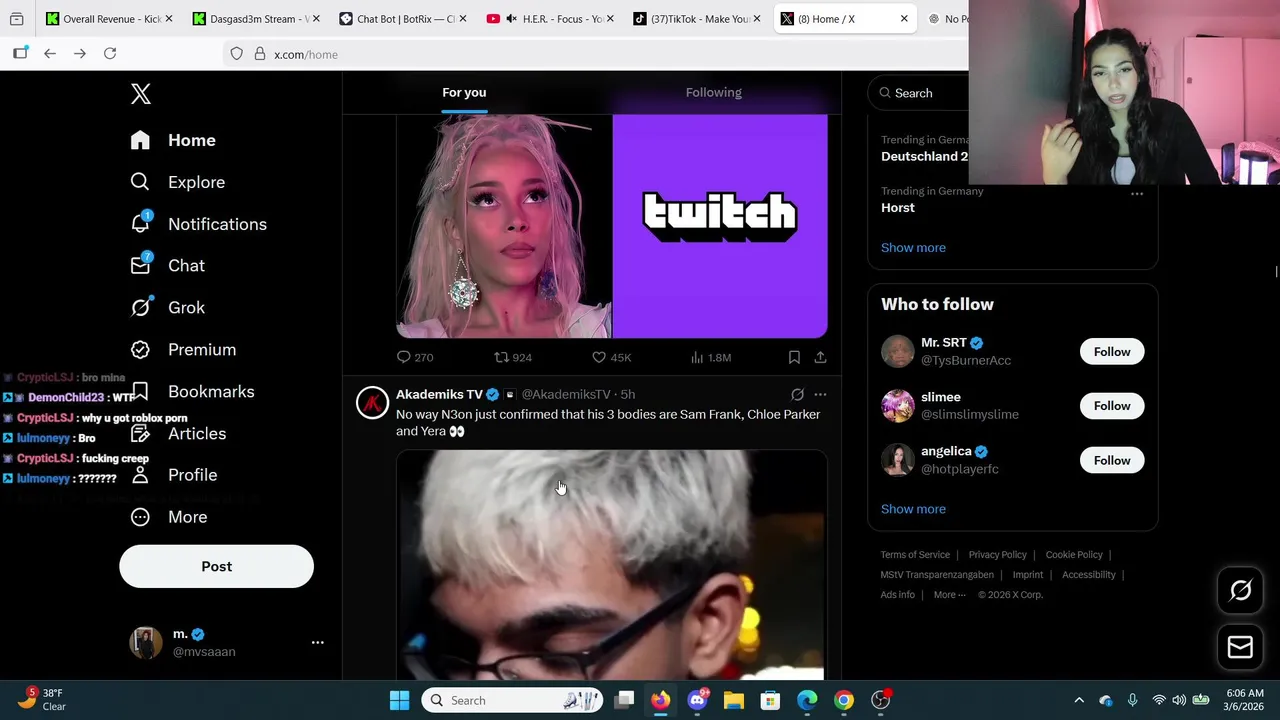The image size is (1280, 720).
Task: Open Grok from the sidebar
Action: pos(167,307)
